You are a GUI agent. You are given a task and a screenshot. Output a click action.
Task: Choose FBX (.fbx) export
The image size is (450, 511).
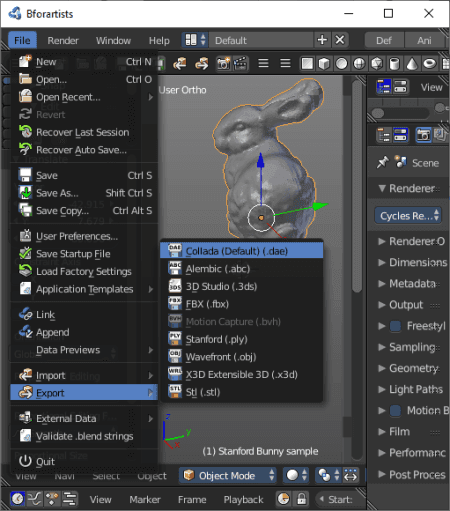point(242,304)
